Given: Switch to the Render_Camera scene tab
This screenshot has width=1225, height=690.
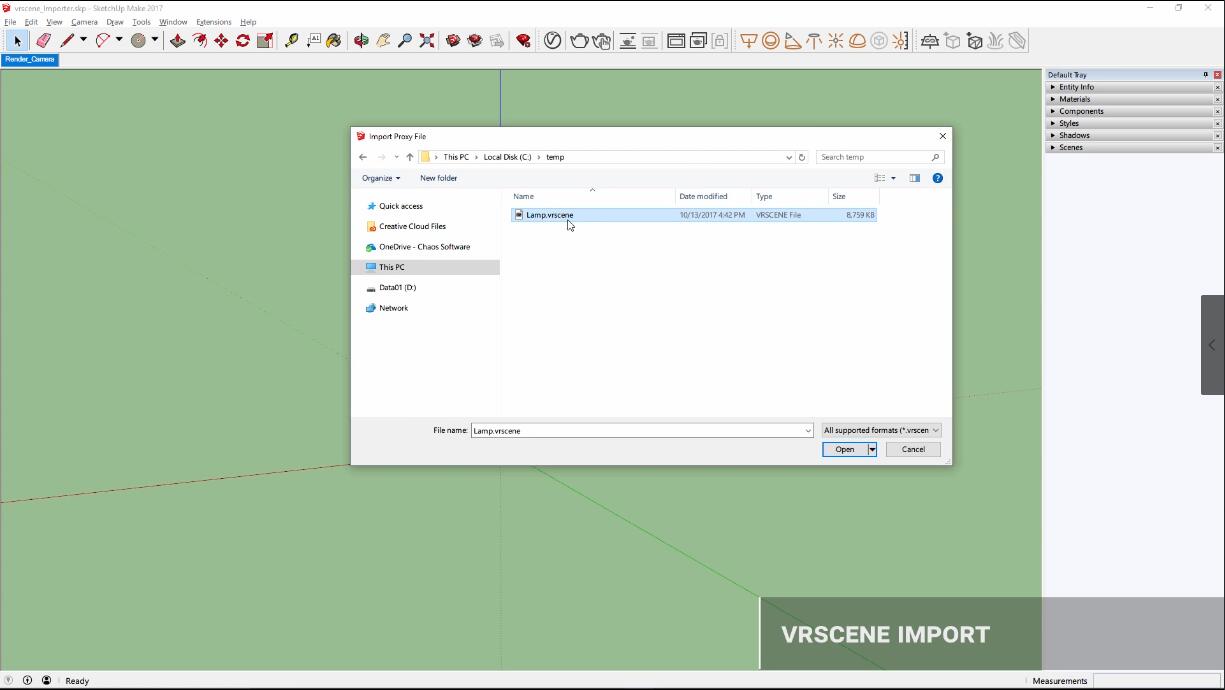Looking at the screenshot, I should click(30, 59).
